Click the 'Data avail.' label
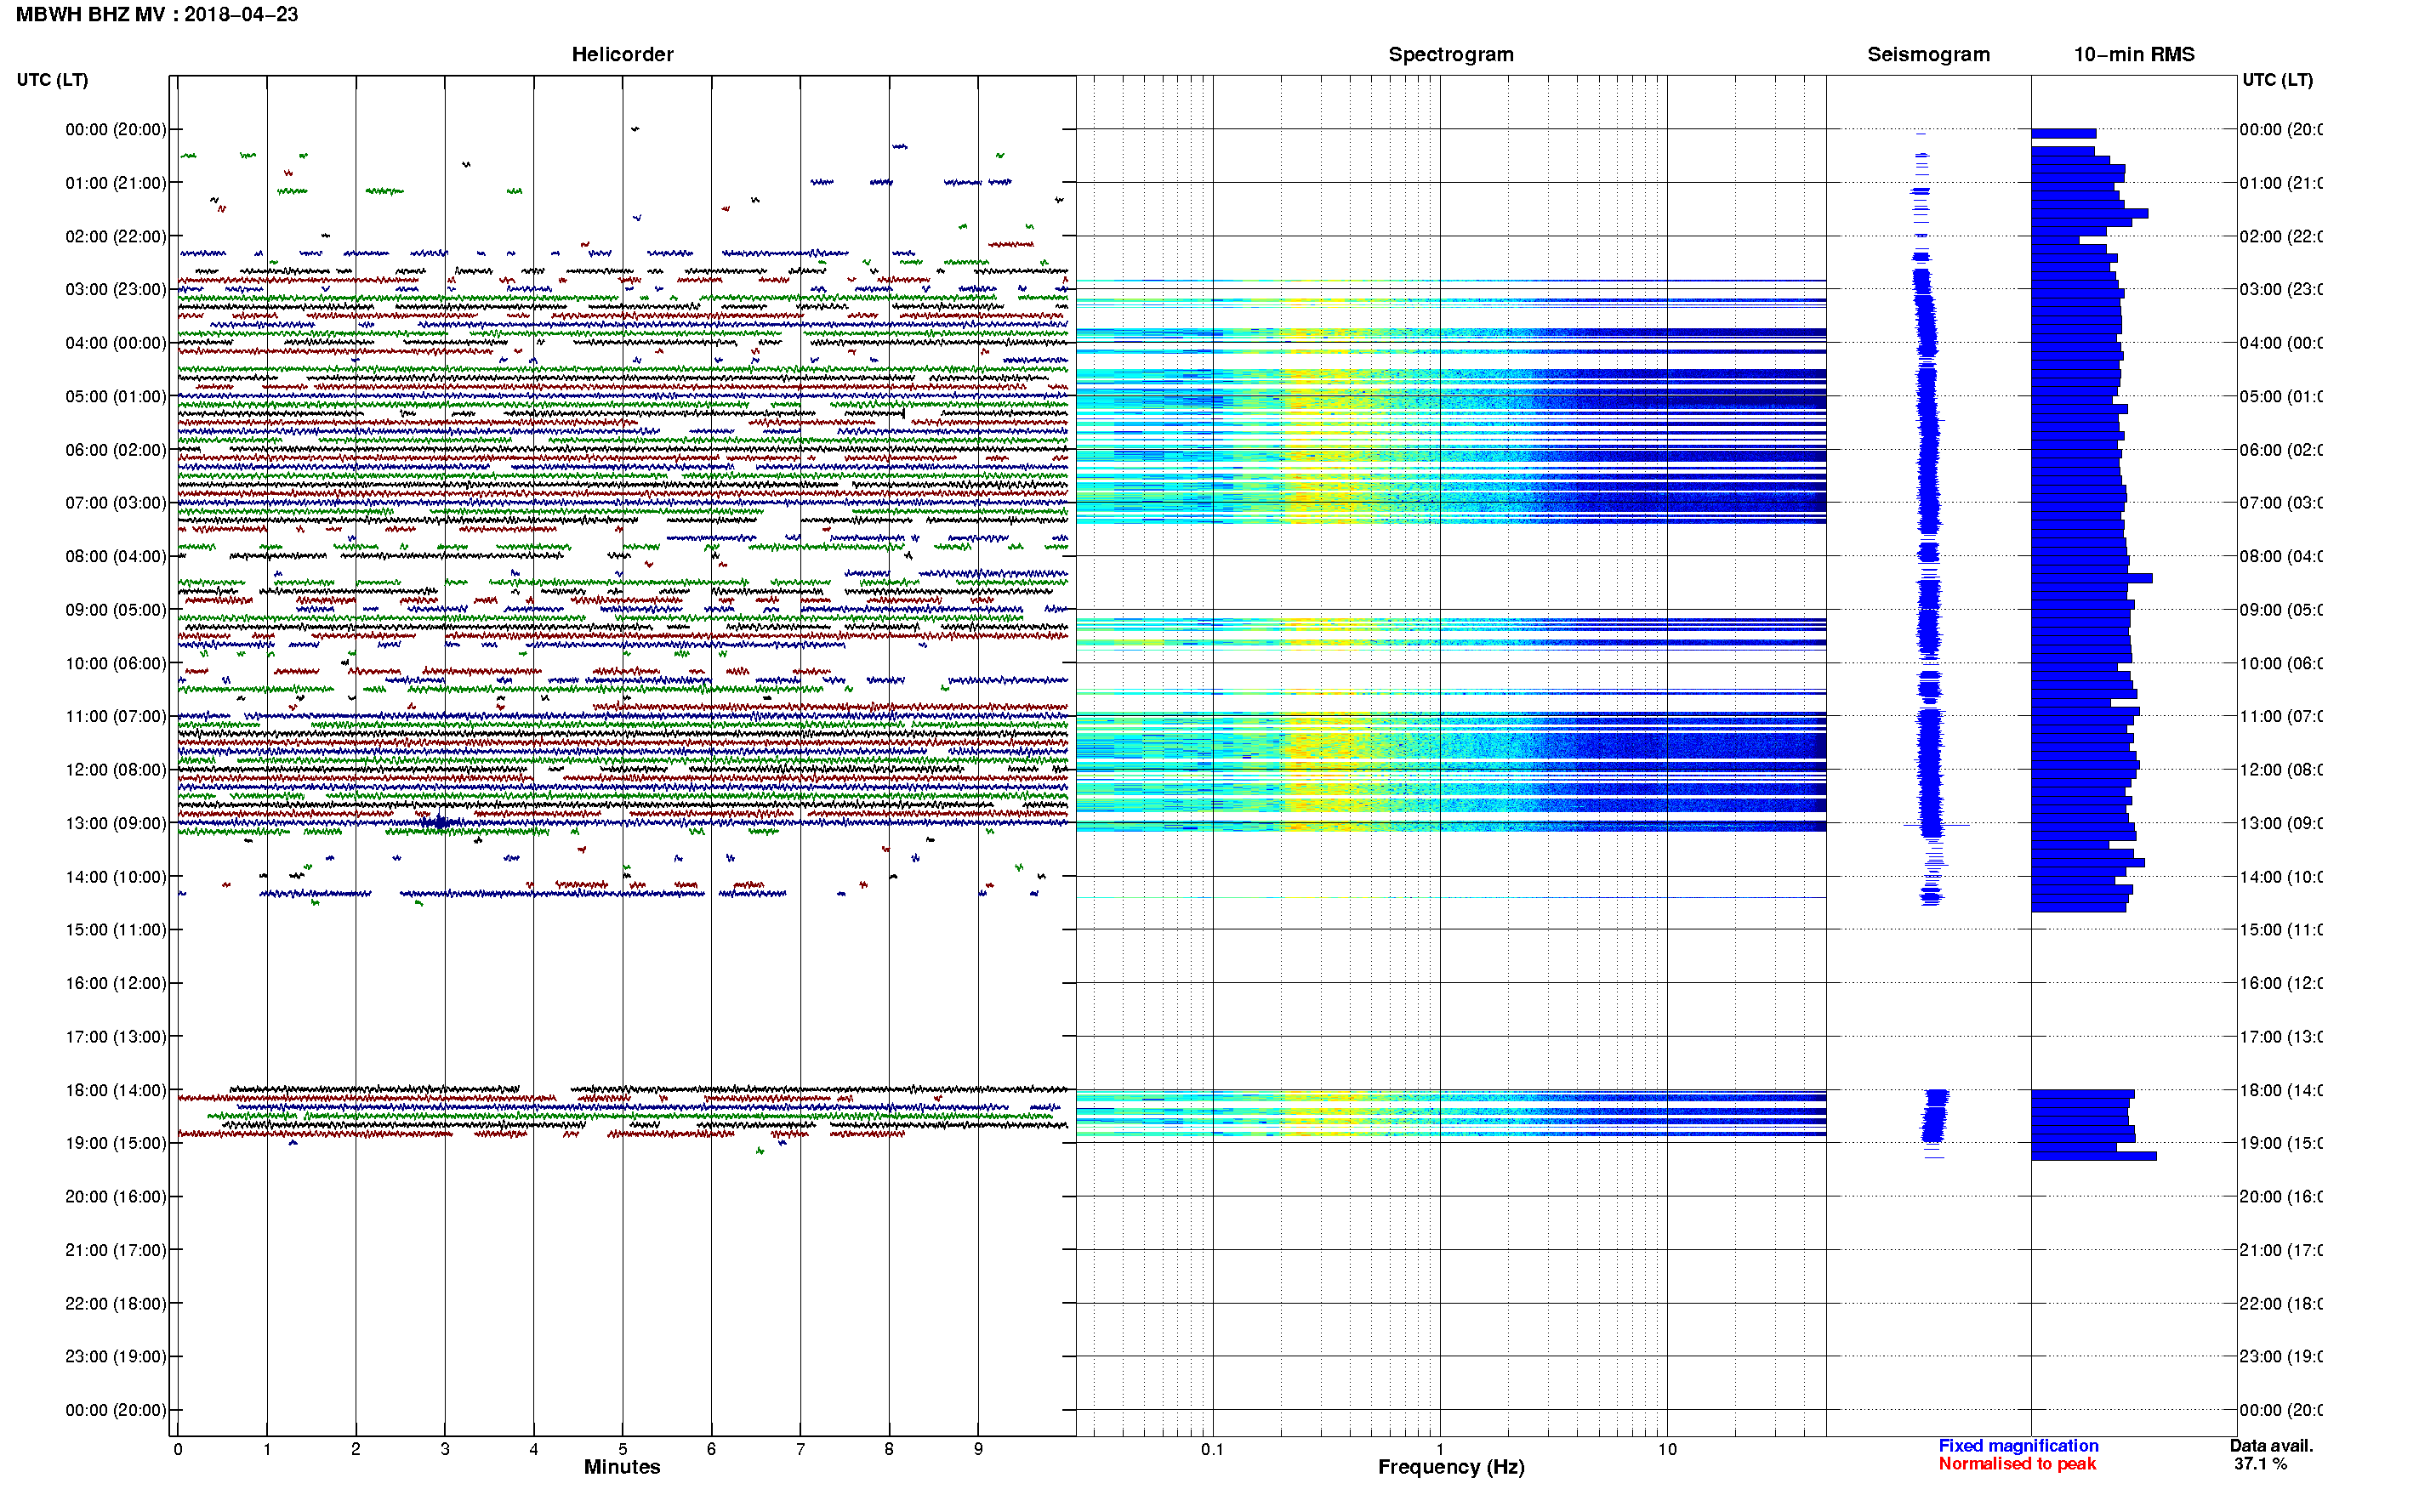 pyautogui.click(x=2271, y=1445)
